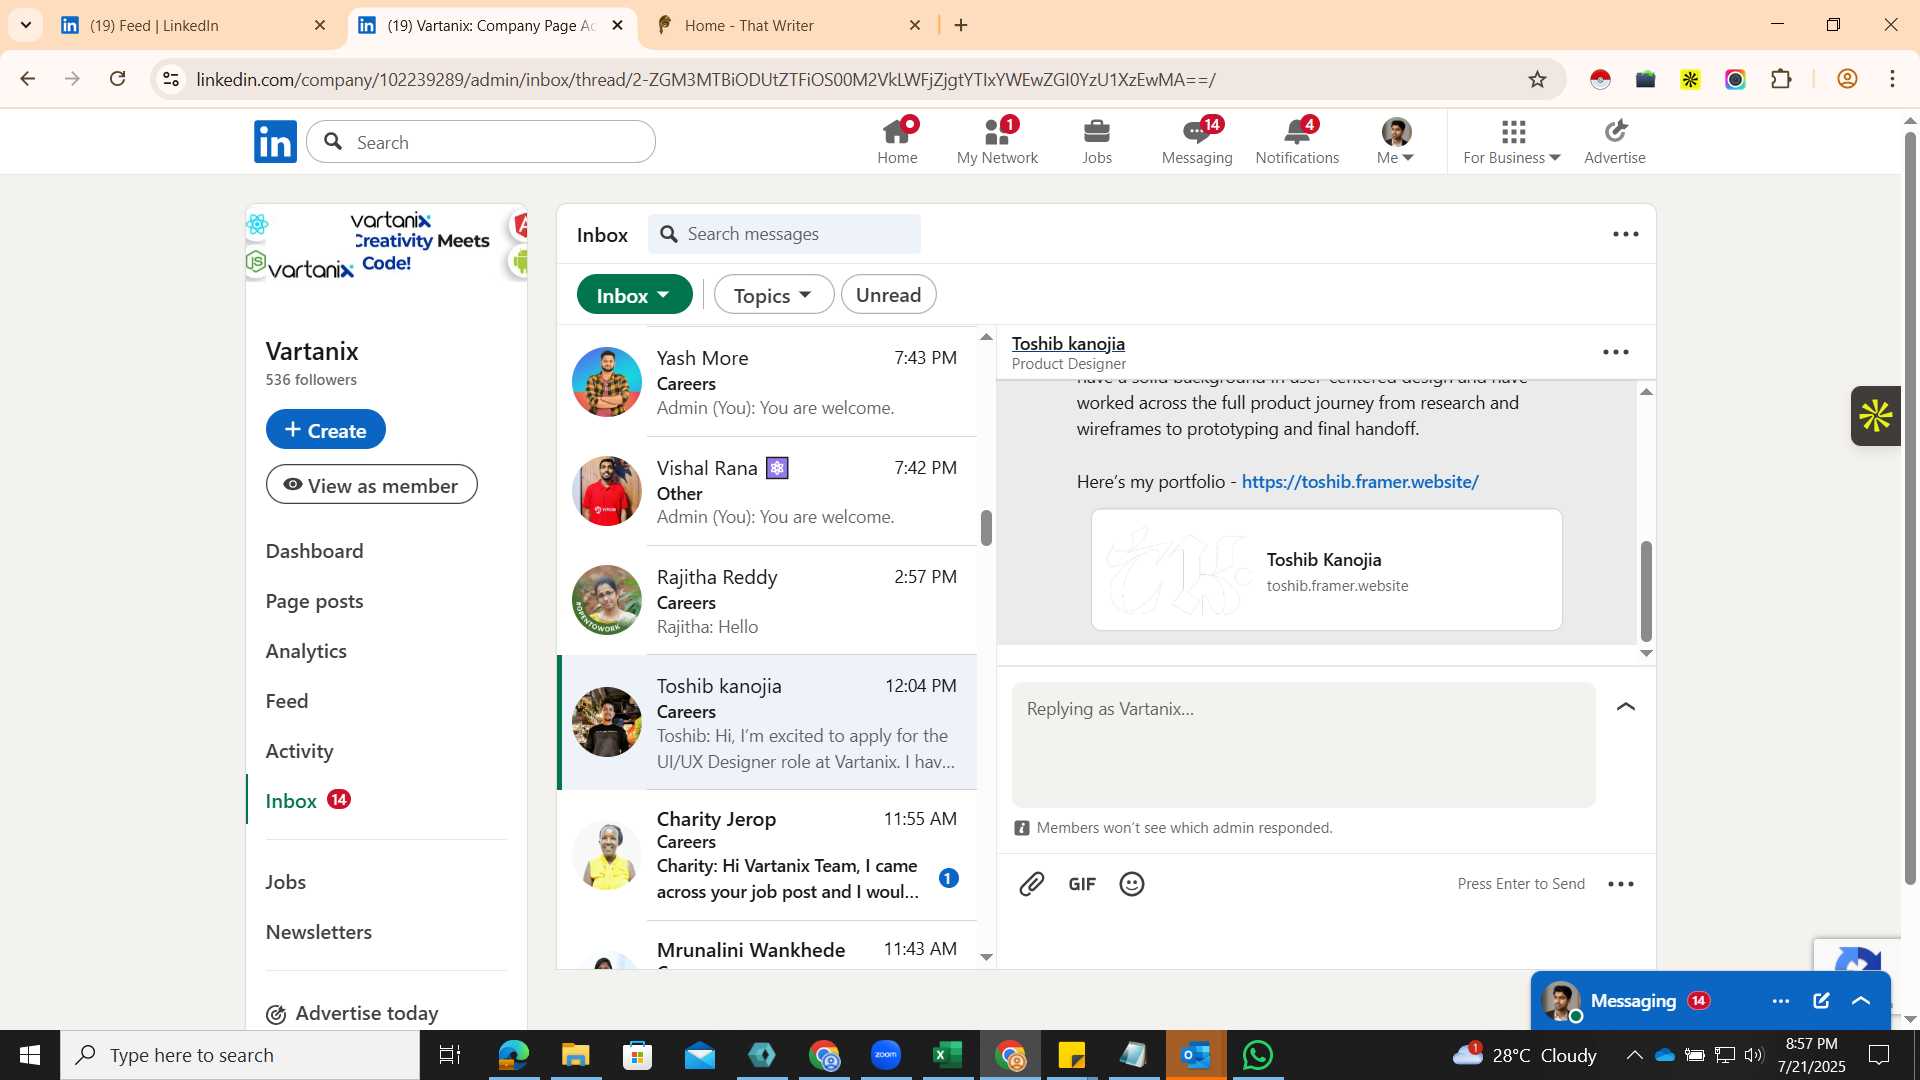Open Excel from taskbar
Viewport: 1920px width, 1080px height.
pyautogui.click(x=947, y=1055)
